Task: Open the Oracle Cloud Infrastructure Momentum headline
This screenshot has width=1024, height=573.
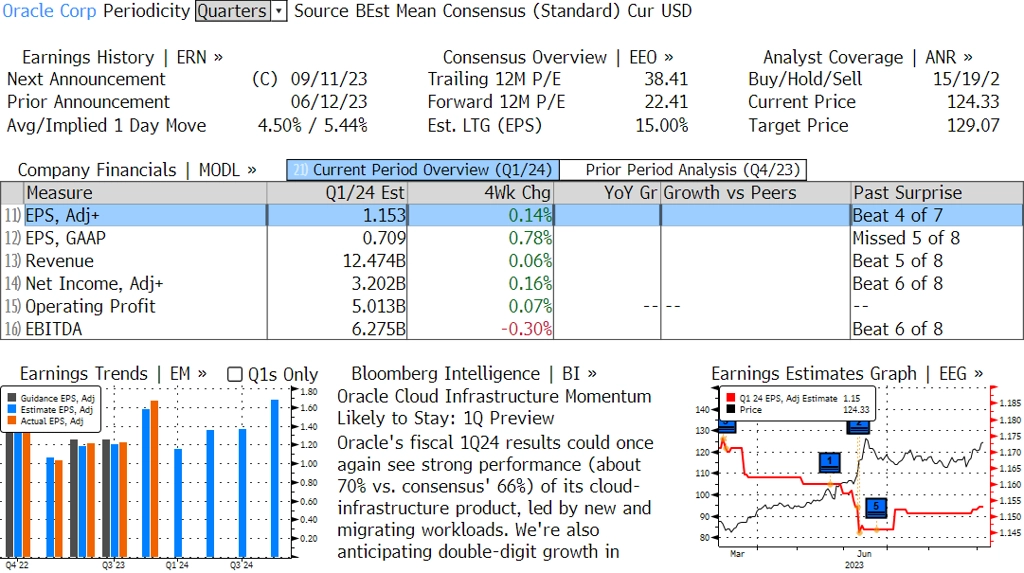Action: (494, 407)
